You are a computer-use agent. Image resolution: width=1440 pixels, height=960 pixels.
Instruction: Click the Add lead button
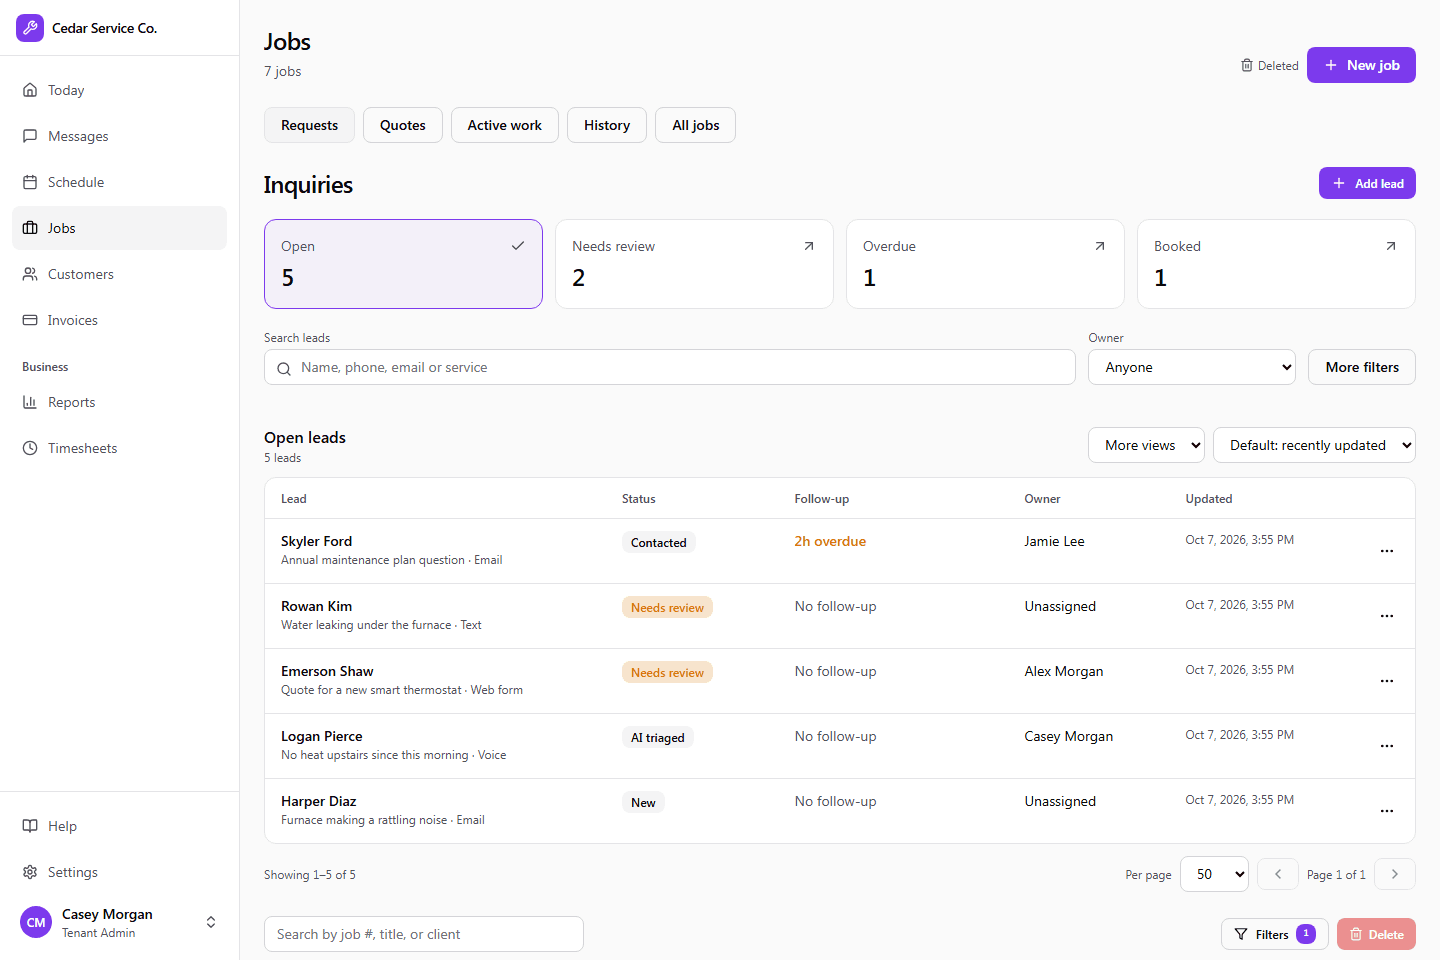1367,183
